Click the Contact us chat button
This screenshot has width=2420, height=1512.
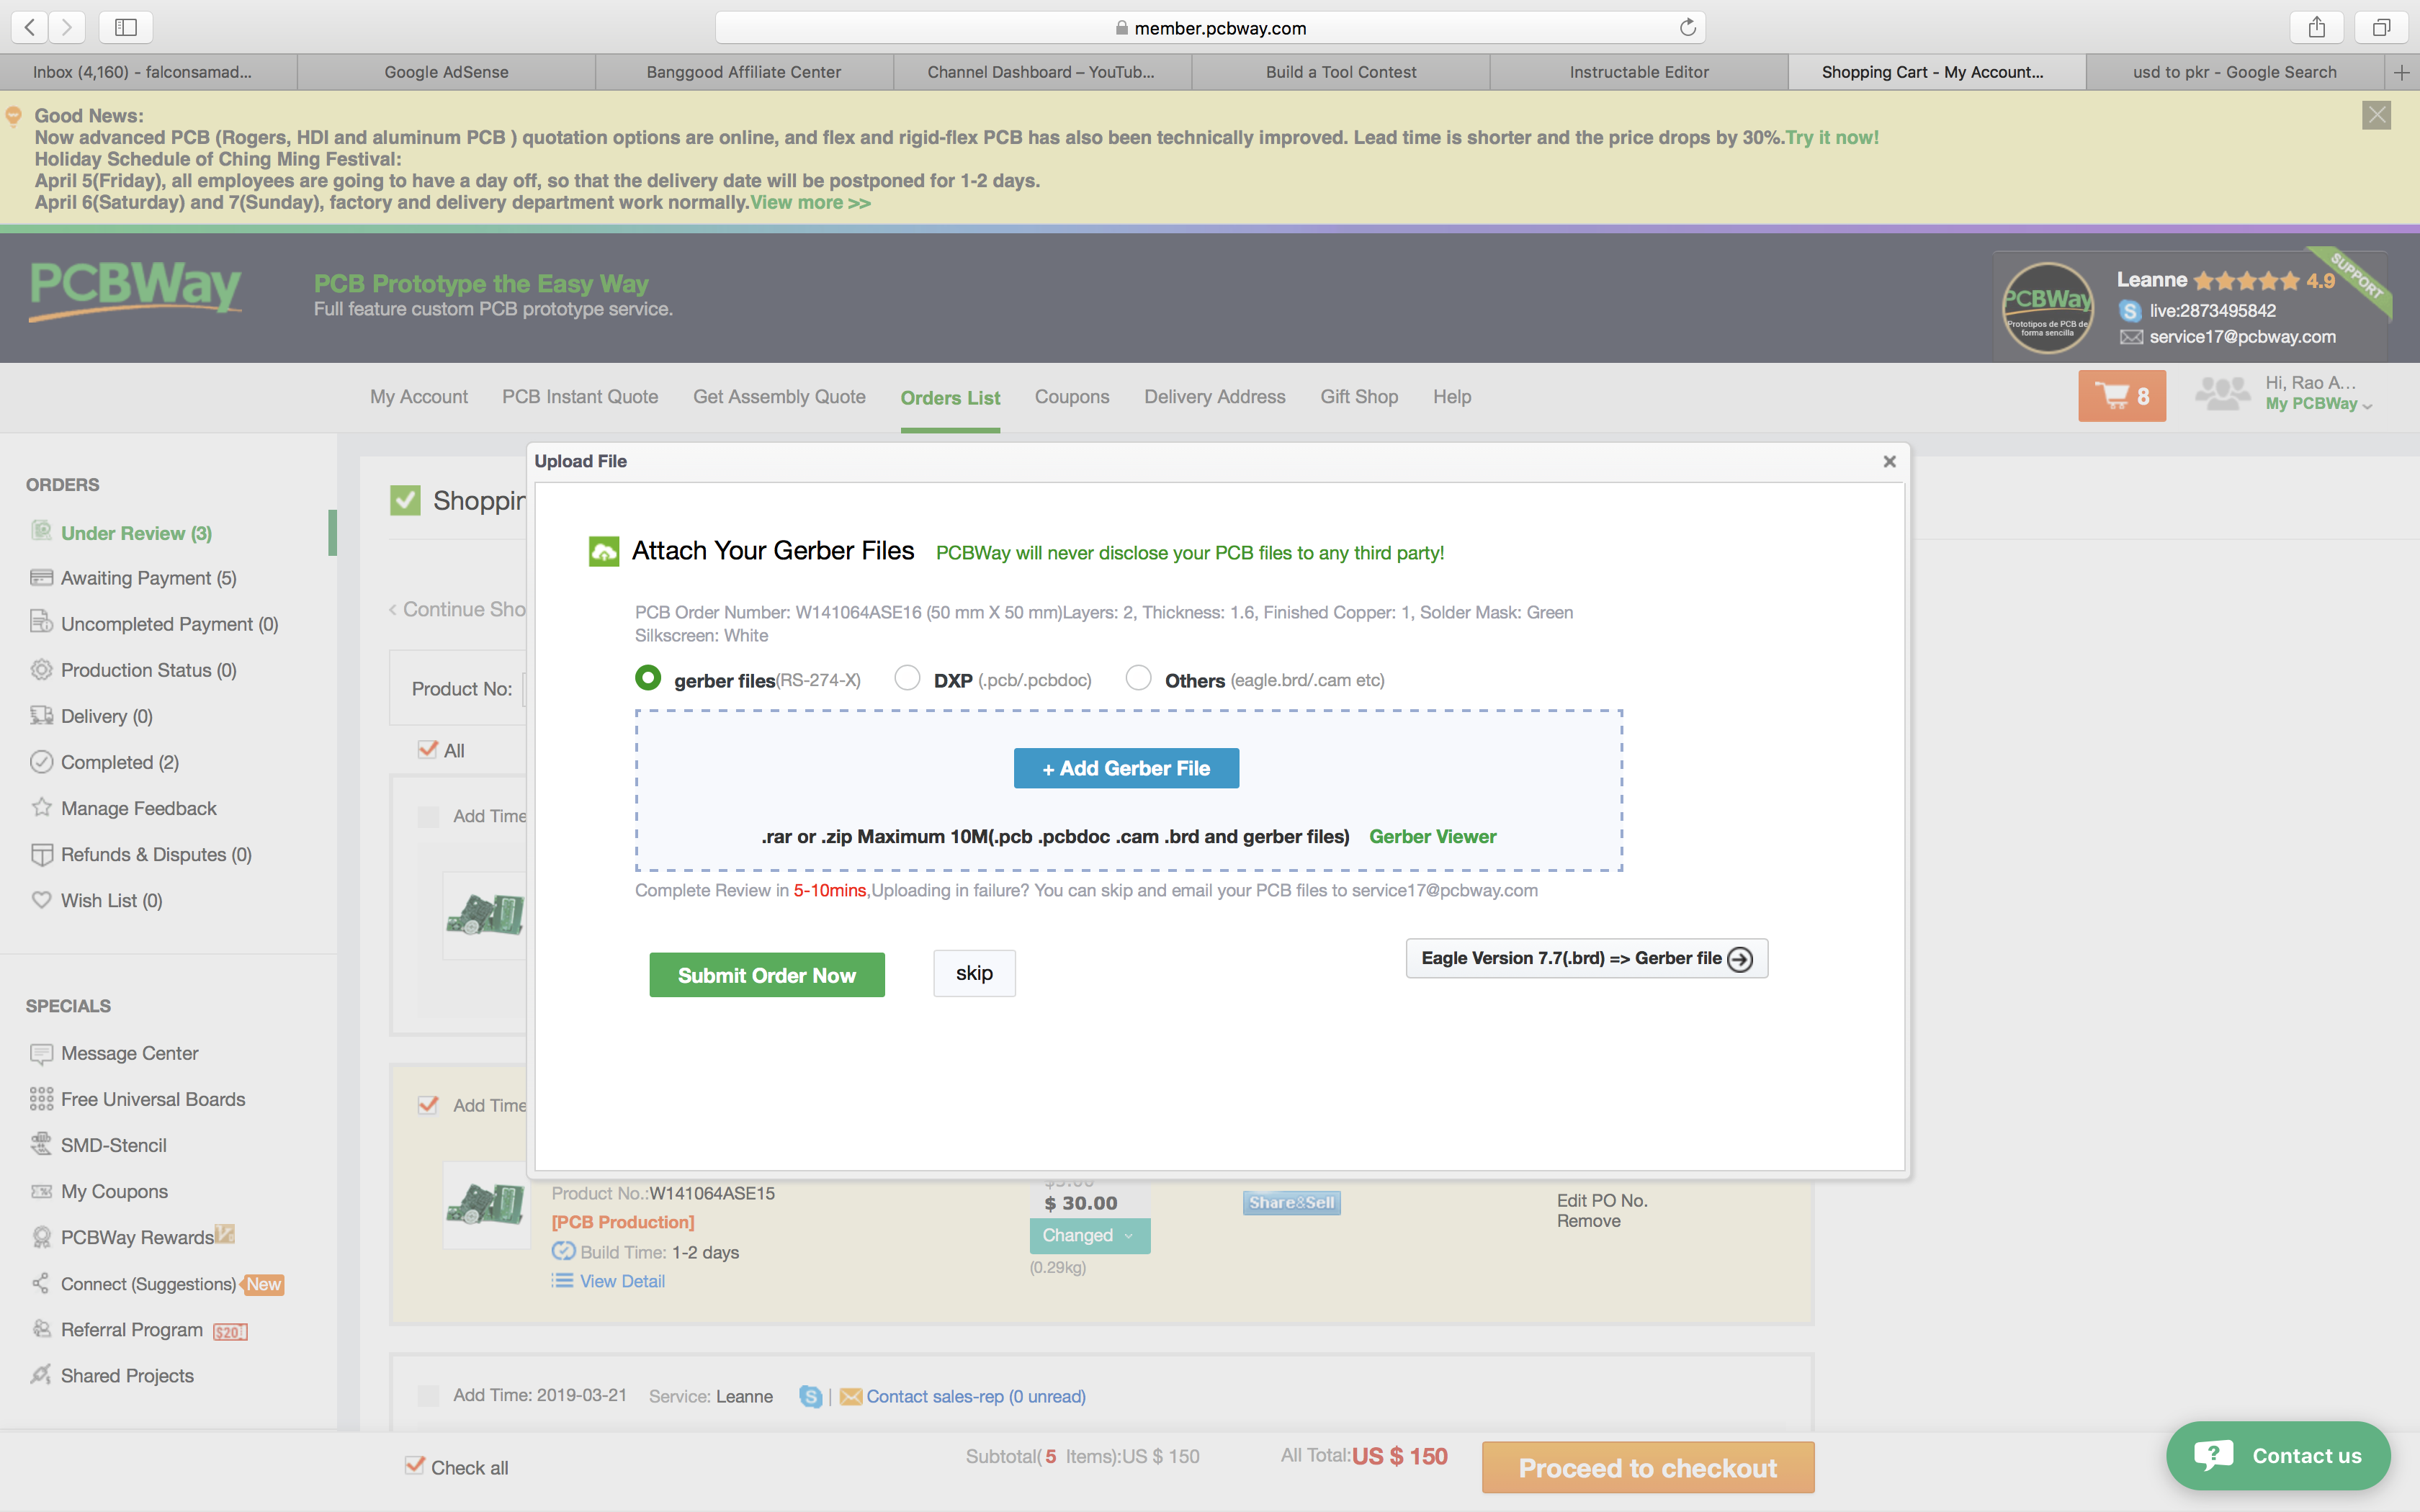pos(2278,1456)
